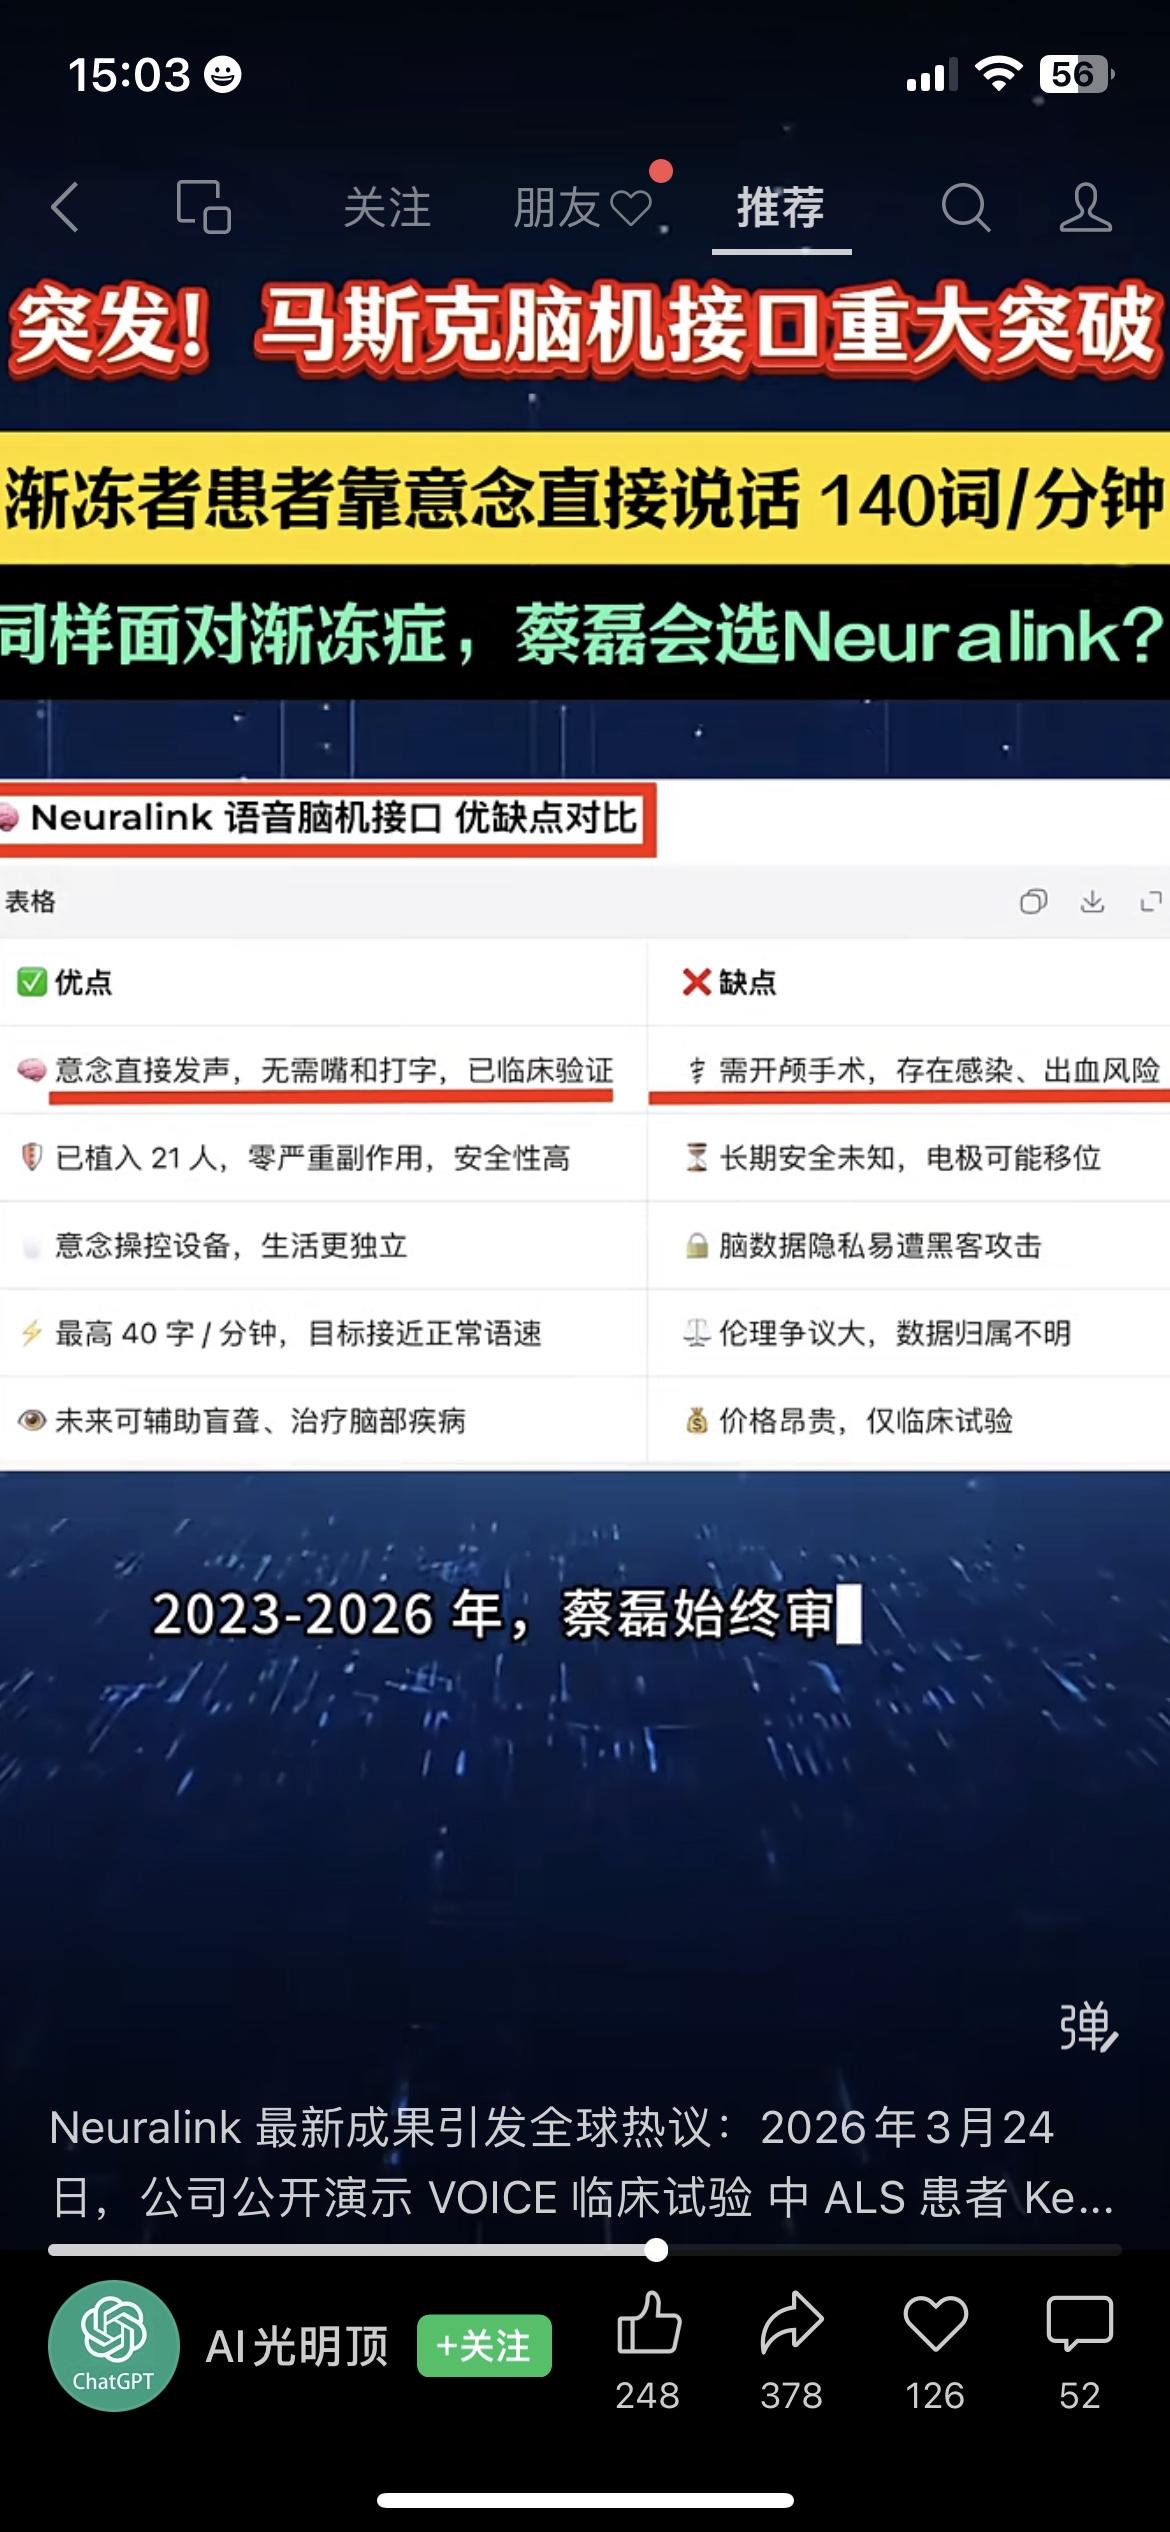Screen dimensions: 1170x2532
Task: Tap the 缺点 column header
Action: tap(729, 982)
